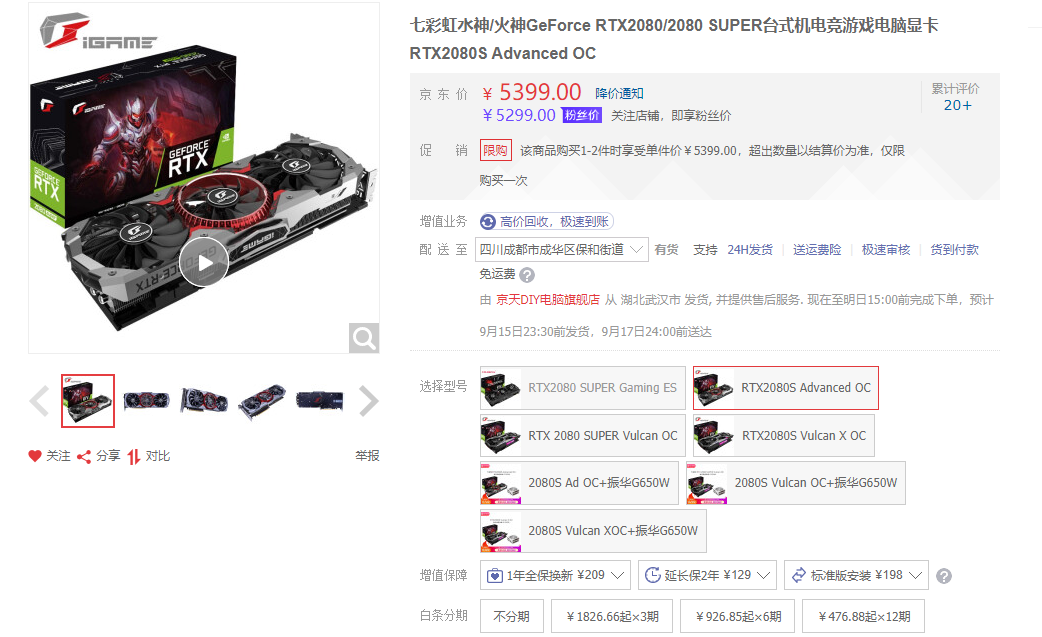This screenshot has height=637, width=1042.
Task: Select RTX2080S Vulcan X OC model
Action: (783, 436)
